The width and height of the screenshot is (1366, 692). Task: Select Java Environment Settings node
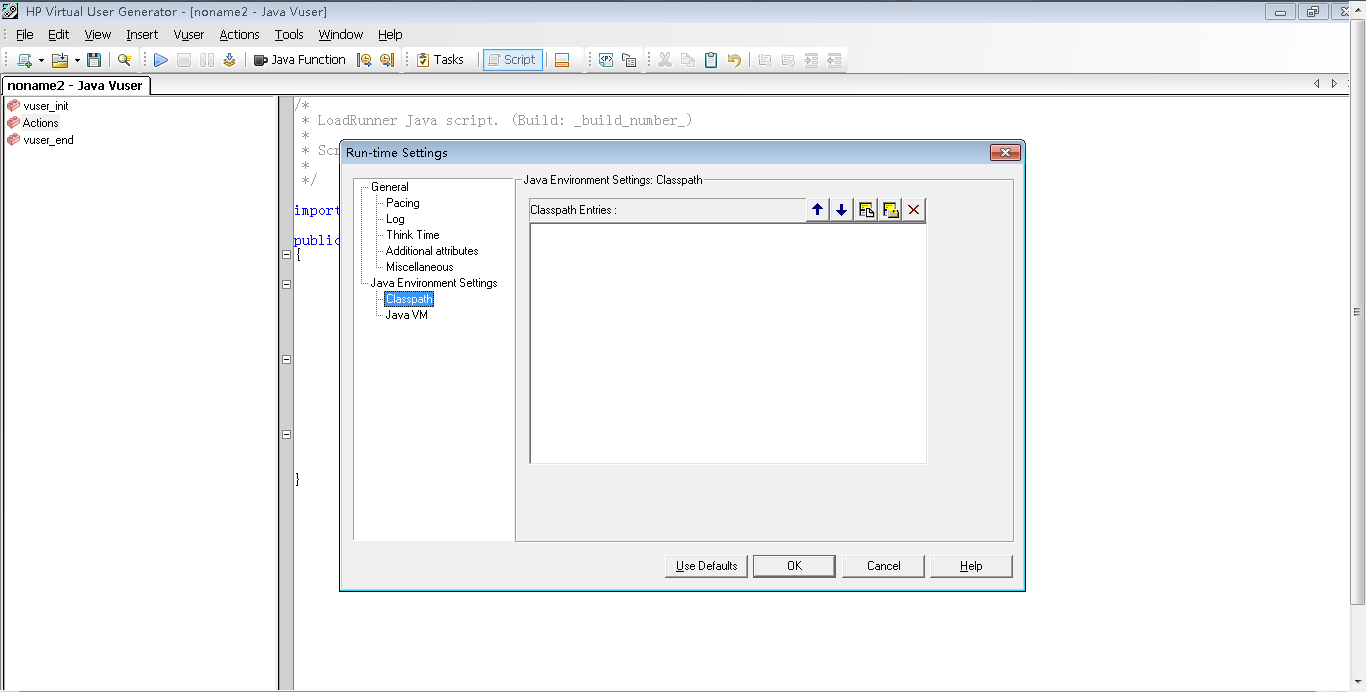(434, 283)
